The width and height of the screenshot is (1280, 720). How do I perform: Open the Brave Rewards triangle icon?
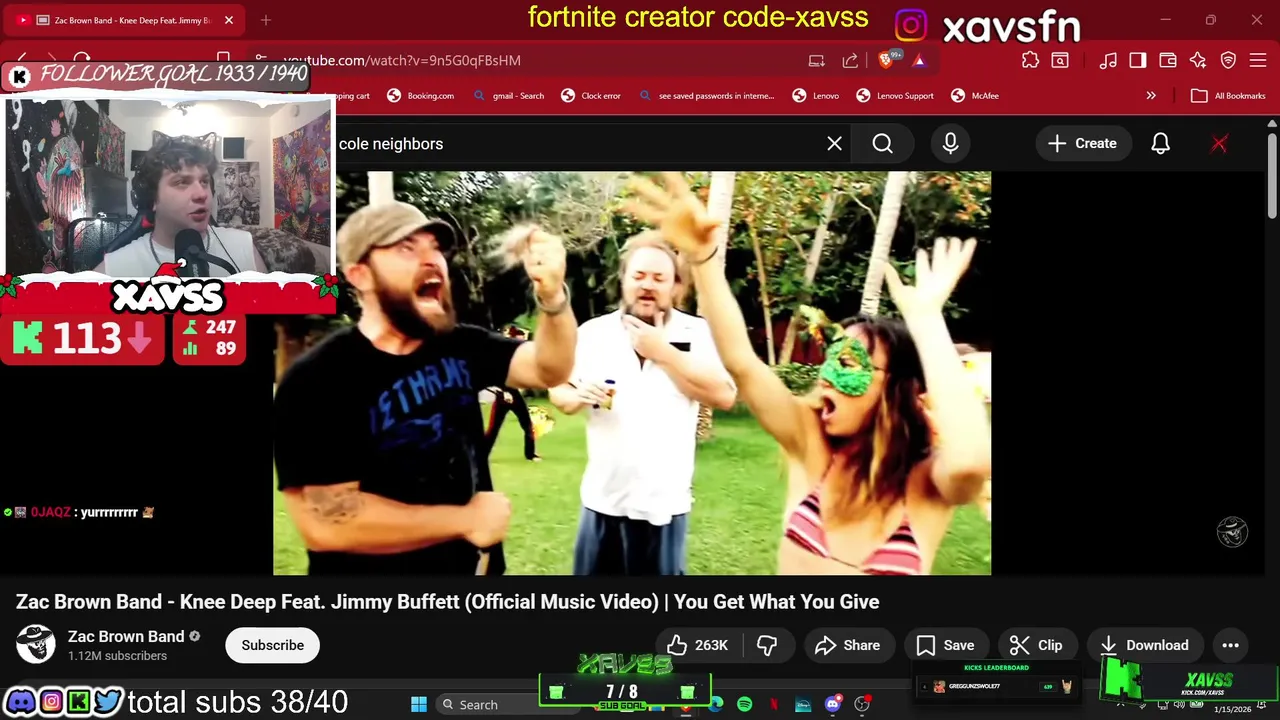click(x=919, y=60)
